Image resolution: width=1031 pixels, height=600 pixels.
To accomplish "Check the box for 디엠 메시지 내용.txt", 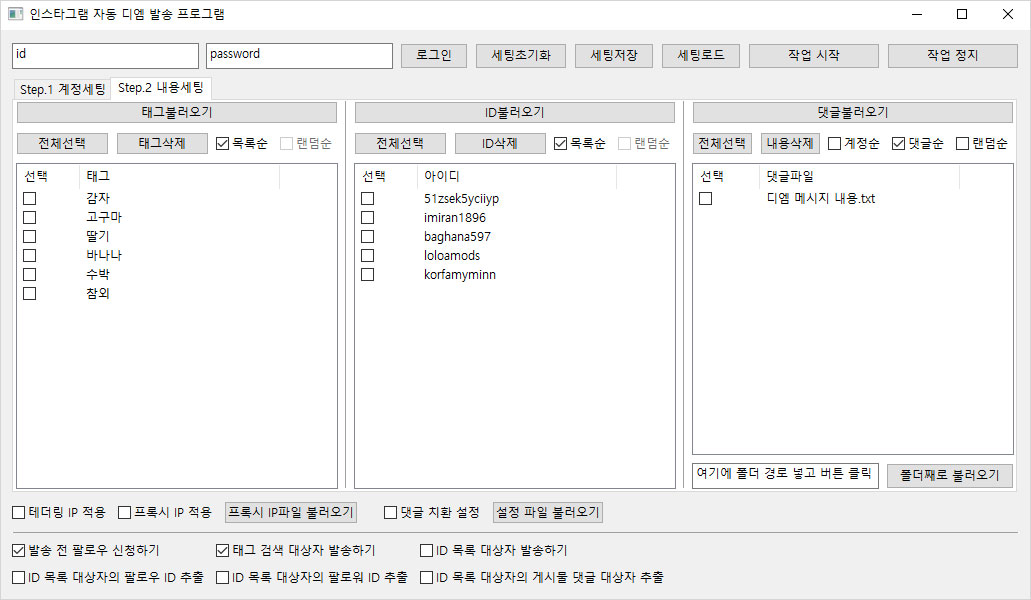I will [x=706, y=198].
